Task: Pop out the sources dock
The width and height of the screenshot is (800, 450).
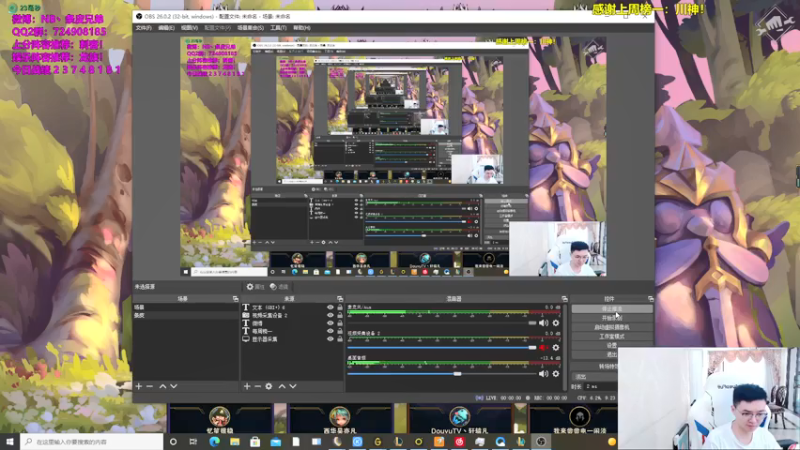Action: (x=340, y=298)
